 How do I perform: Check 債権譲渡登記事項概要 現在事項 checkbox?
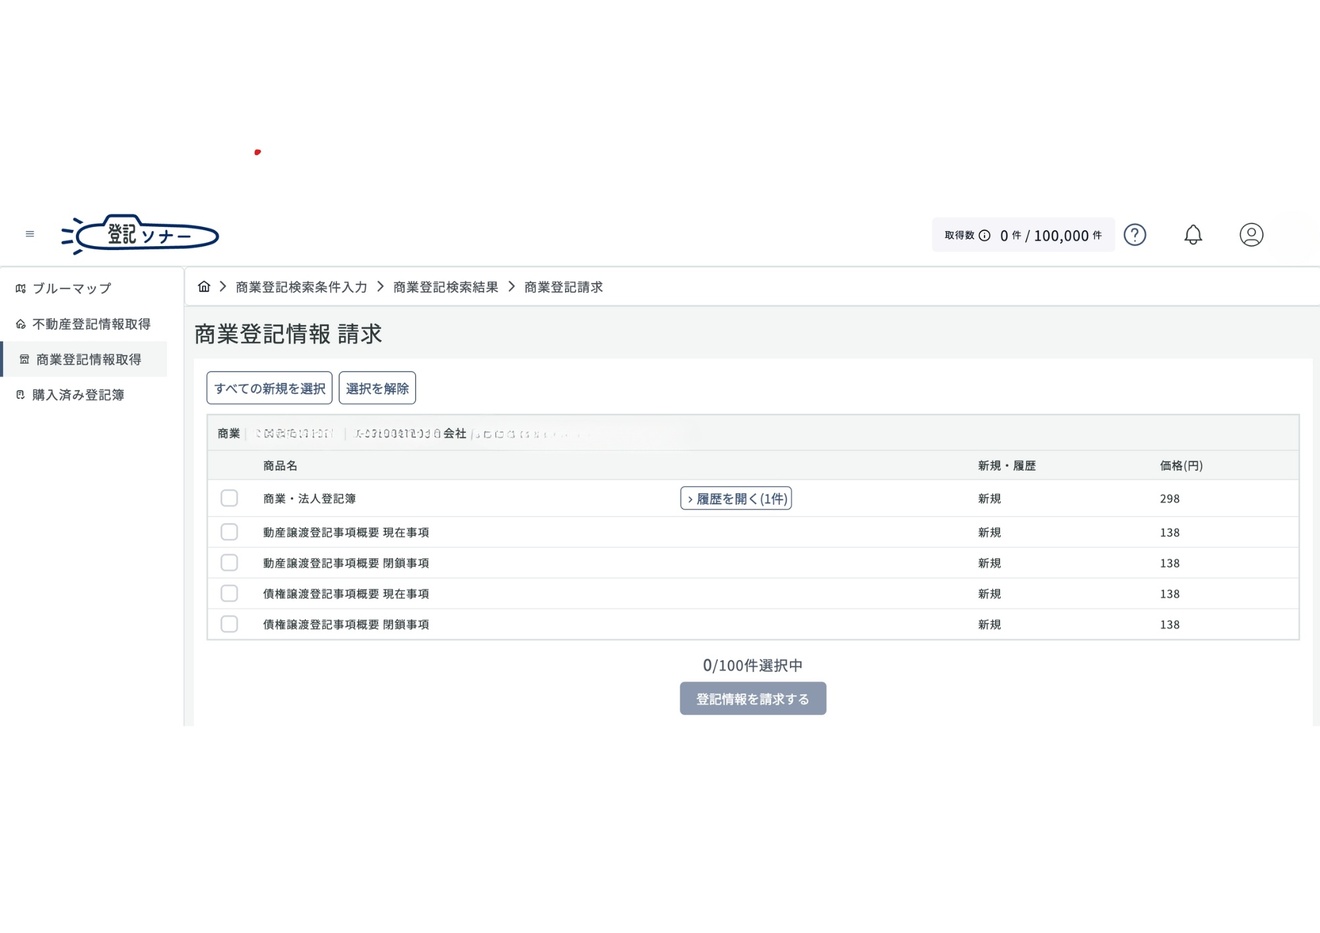pyautogui.click(x=229, y=594)
